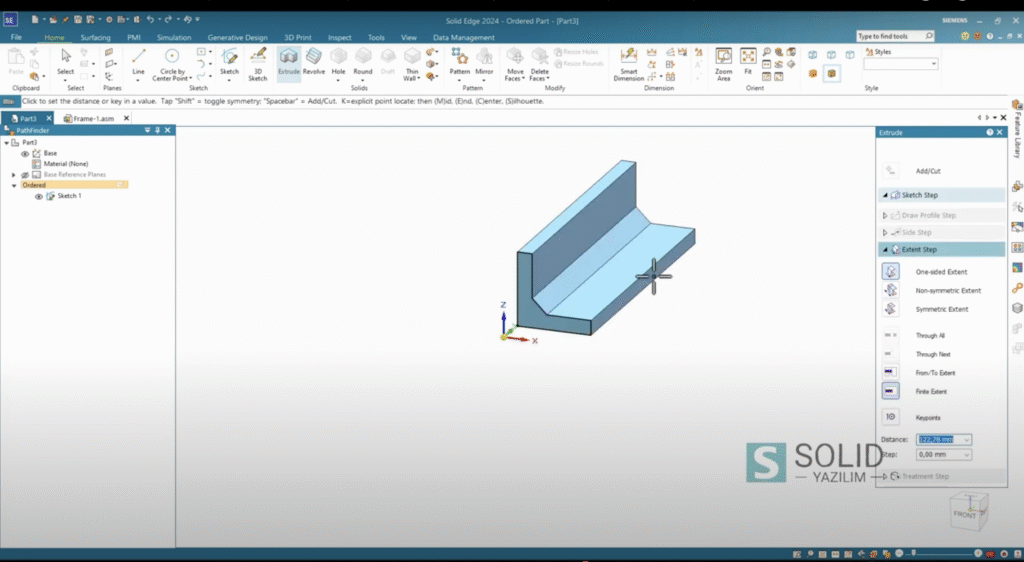
Task: Expand the Side Step section
Action: pyautogui.click(x=886, y=232)
